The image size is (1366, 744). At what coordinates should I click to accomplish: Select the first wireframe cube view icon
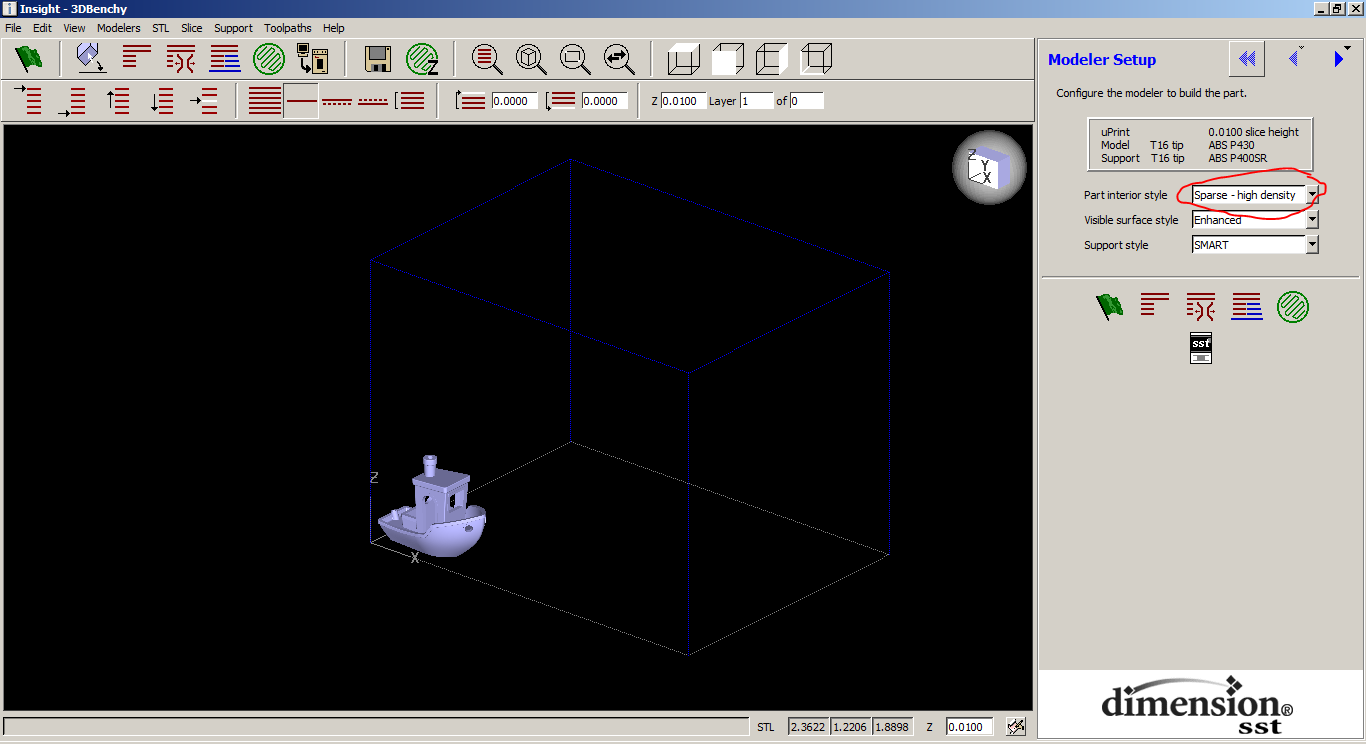684,59
